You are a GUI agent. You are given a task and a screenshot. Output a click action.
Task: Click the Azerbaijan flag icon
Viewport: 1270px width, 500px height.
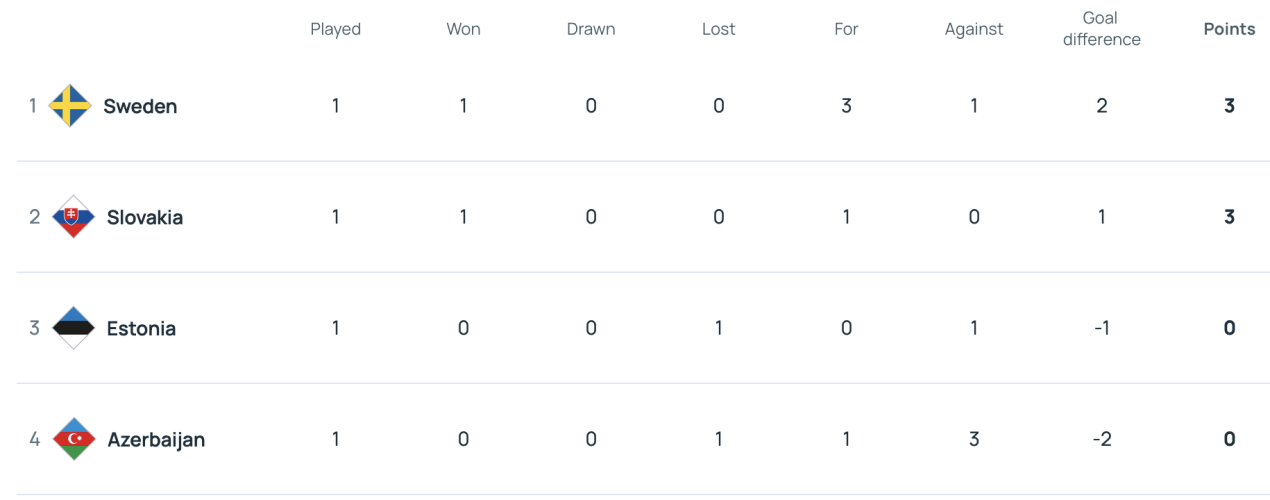[73, 439]
